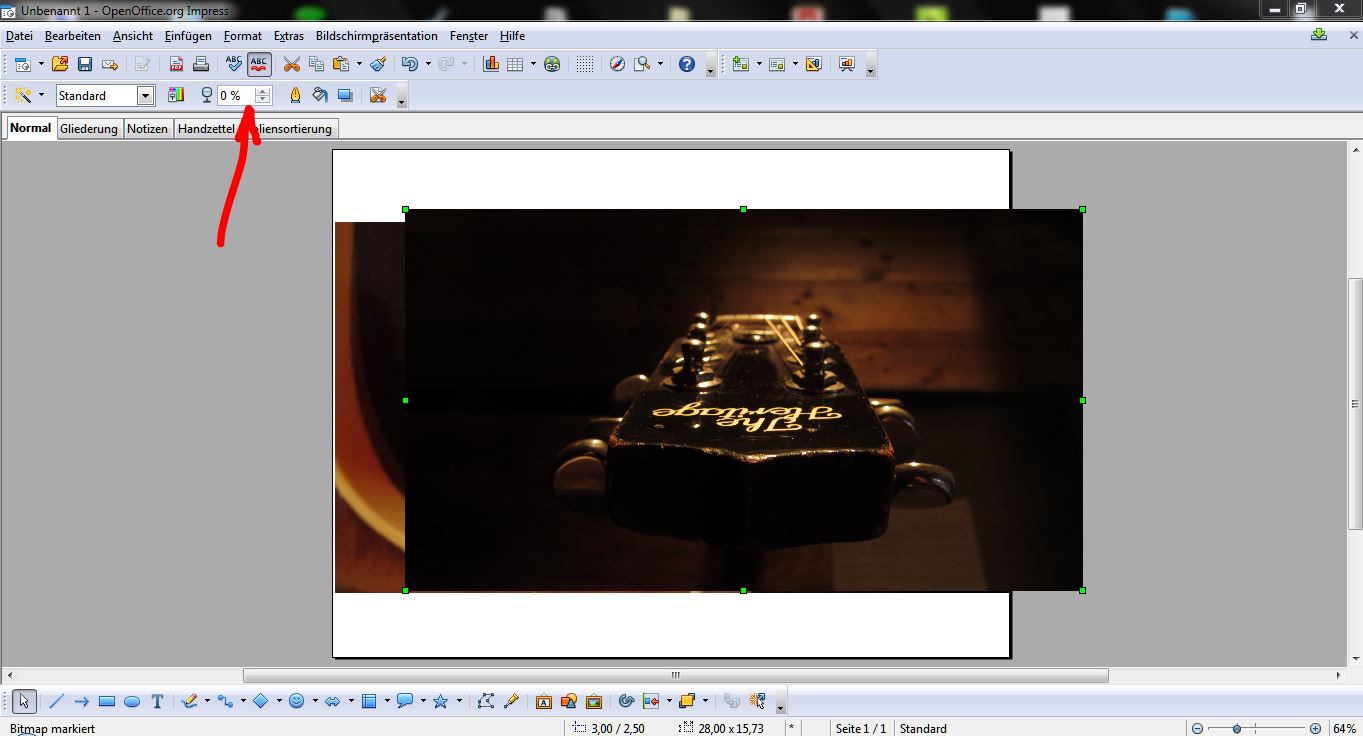Open the Symbol Shapes smiley dropdown arrow

315,702
